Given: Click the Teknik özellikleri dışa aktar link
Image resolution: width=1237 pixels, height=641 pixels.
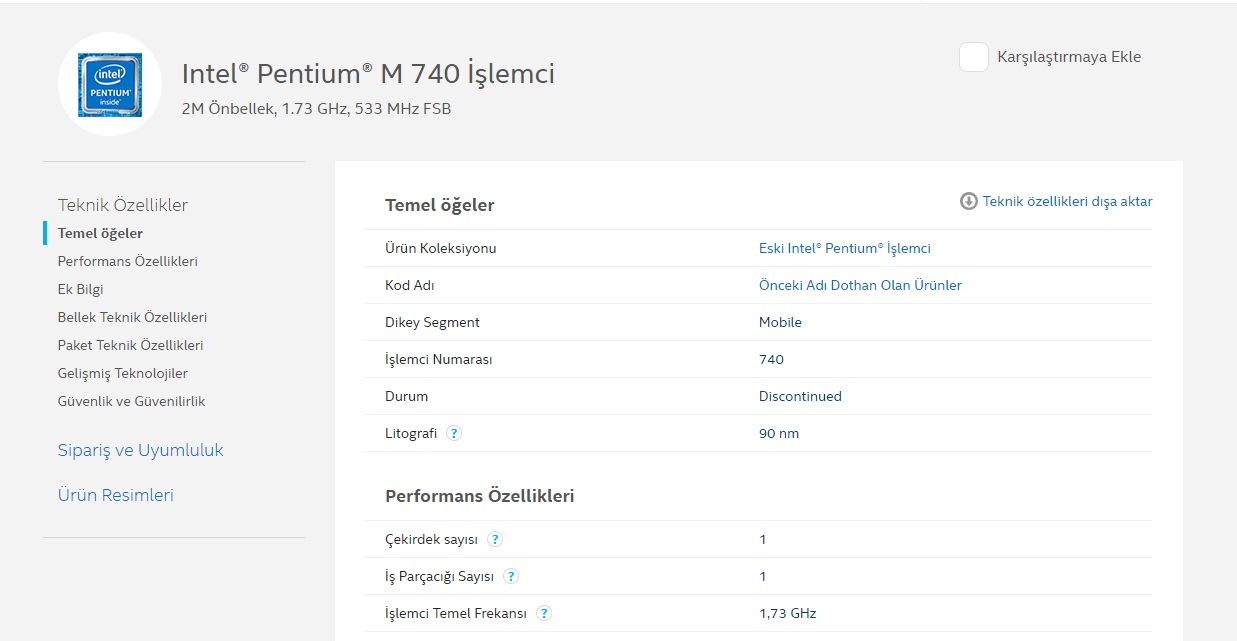Looking at the screenshot, I should (x=1067, y=201).
